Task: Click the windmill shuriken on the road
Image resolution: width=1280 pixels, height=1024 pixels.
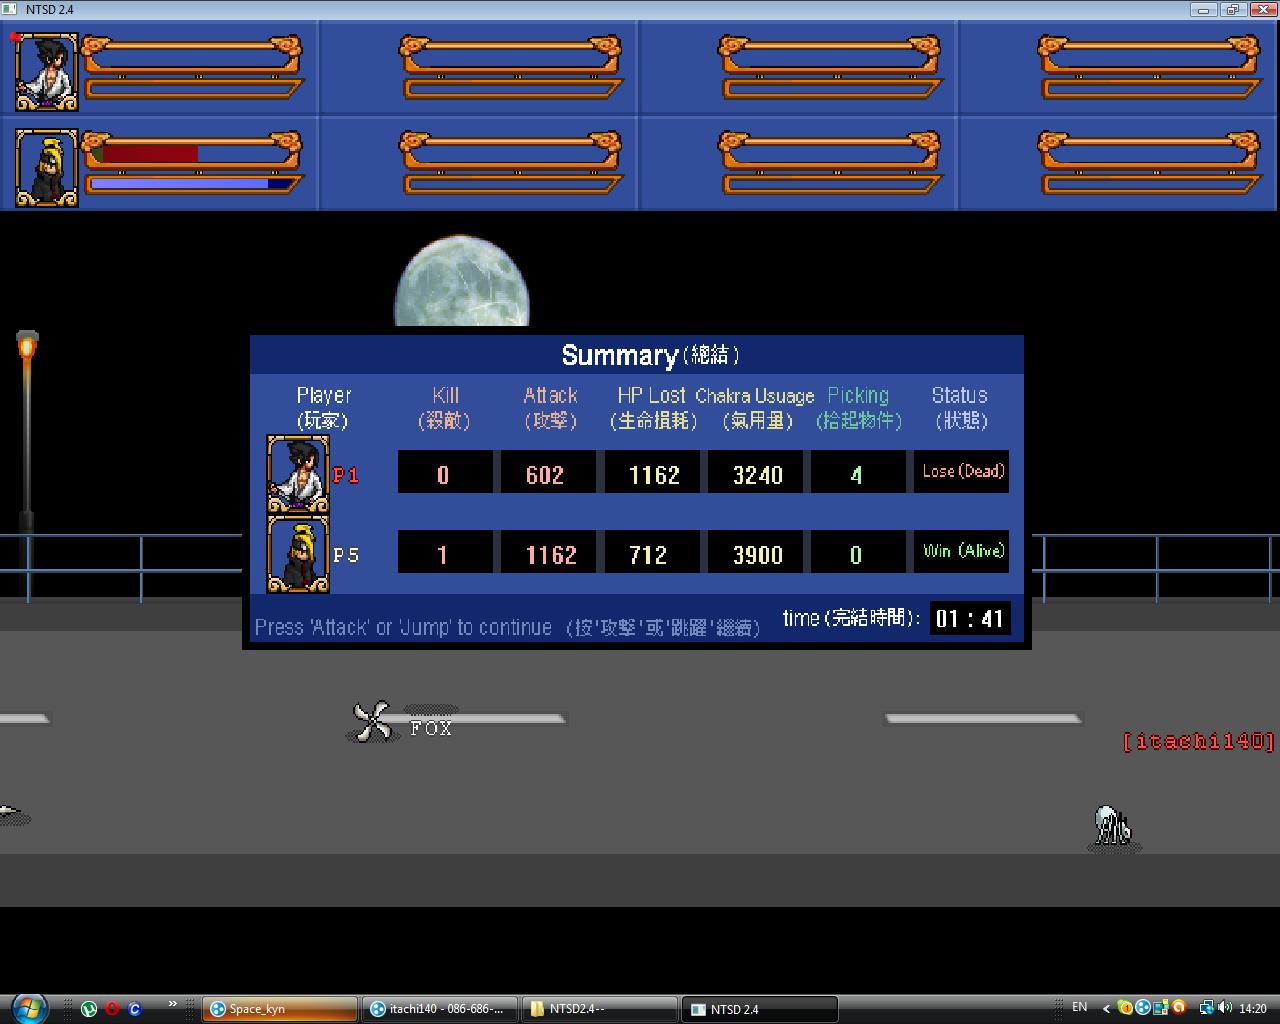Action: click(373, 721)
